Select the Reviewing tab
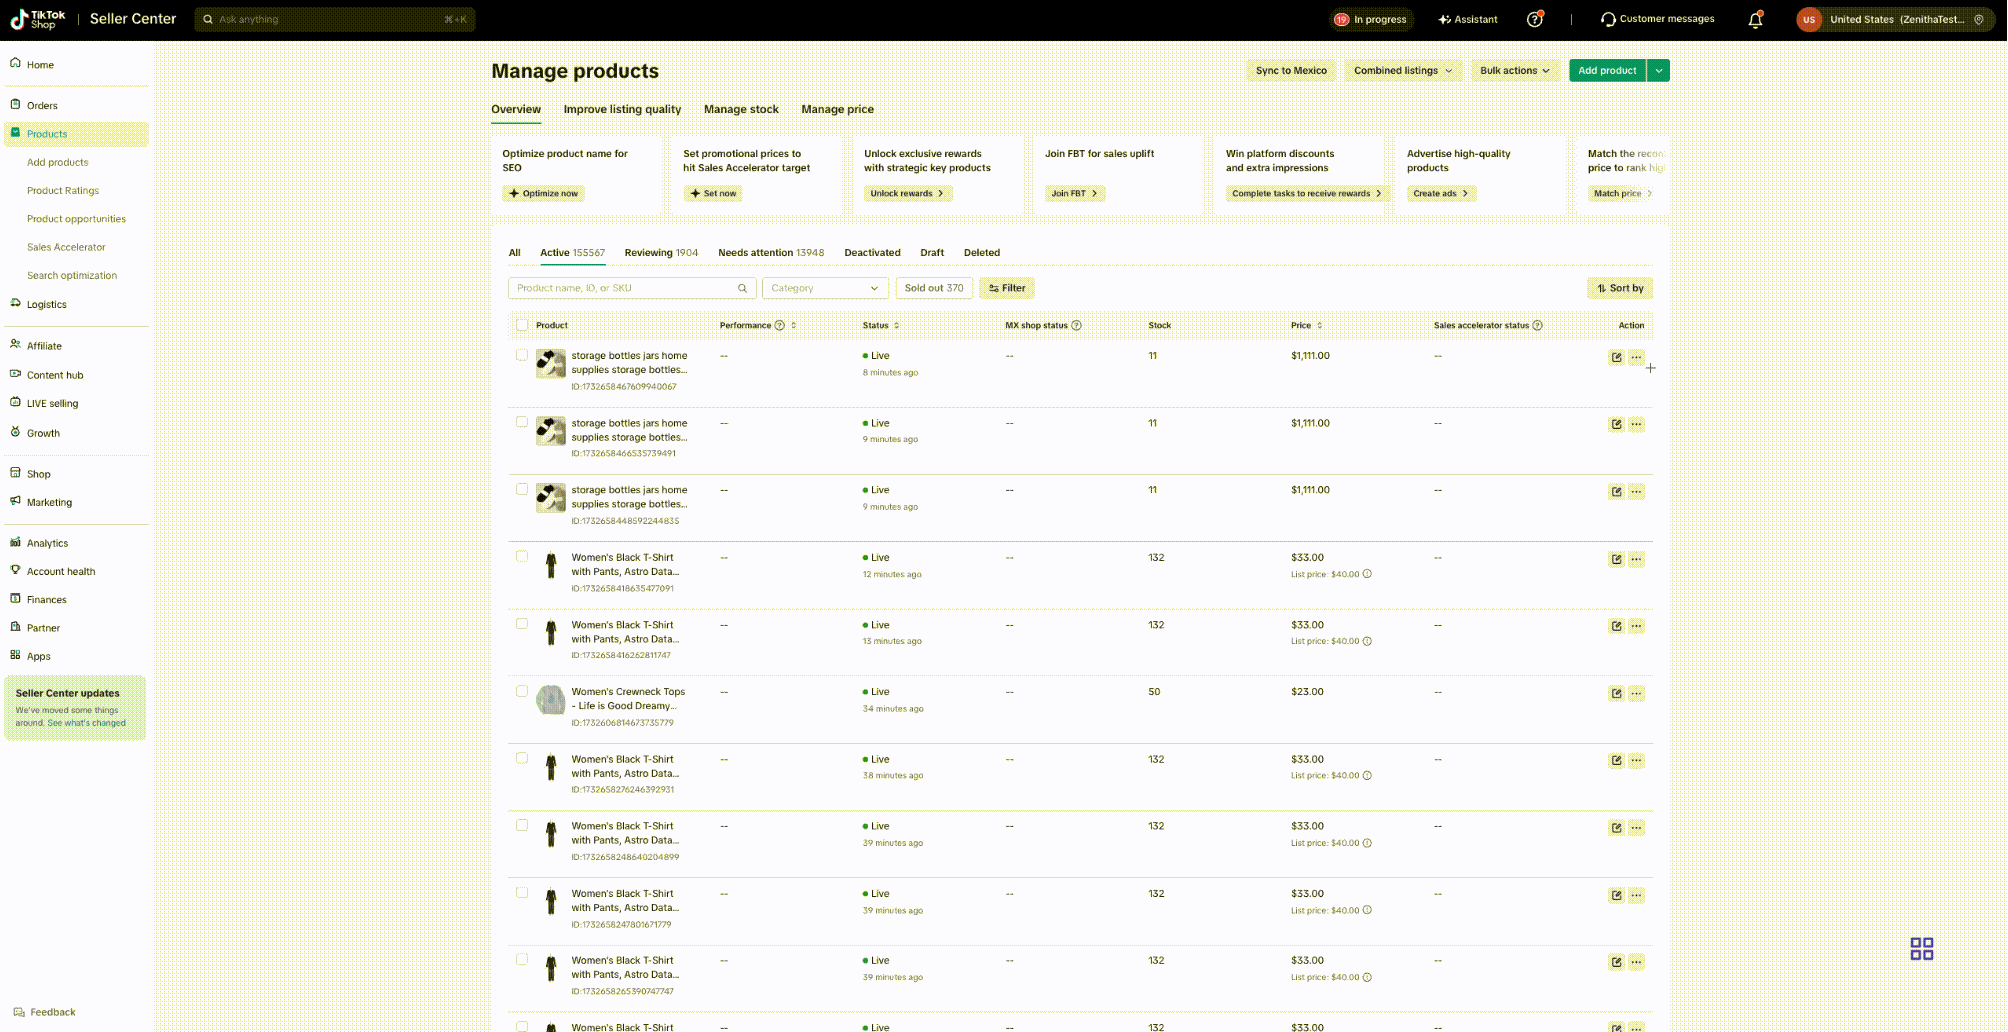The height and width of the screenshot is (1032, 2008). (661, 253)
